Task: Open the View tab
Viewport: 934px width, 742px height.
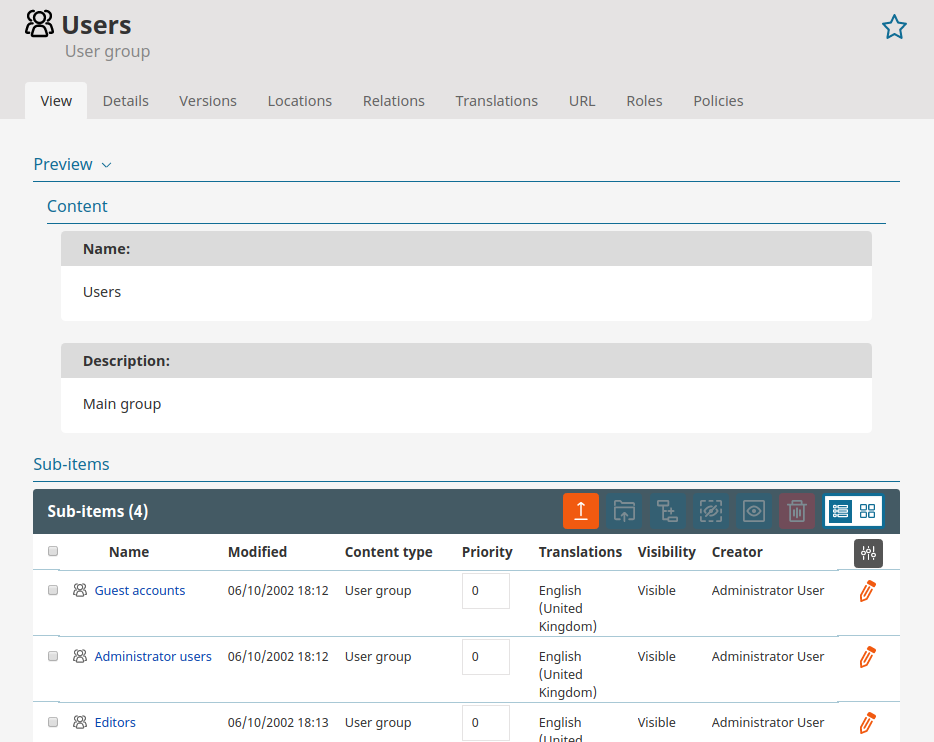Action: tap(56, 101)
